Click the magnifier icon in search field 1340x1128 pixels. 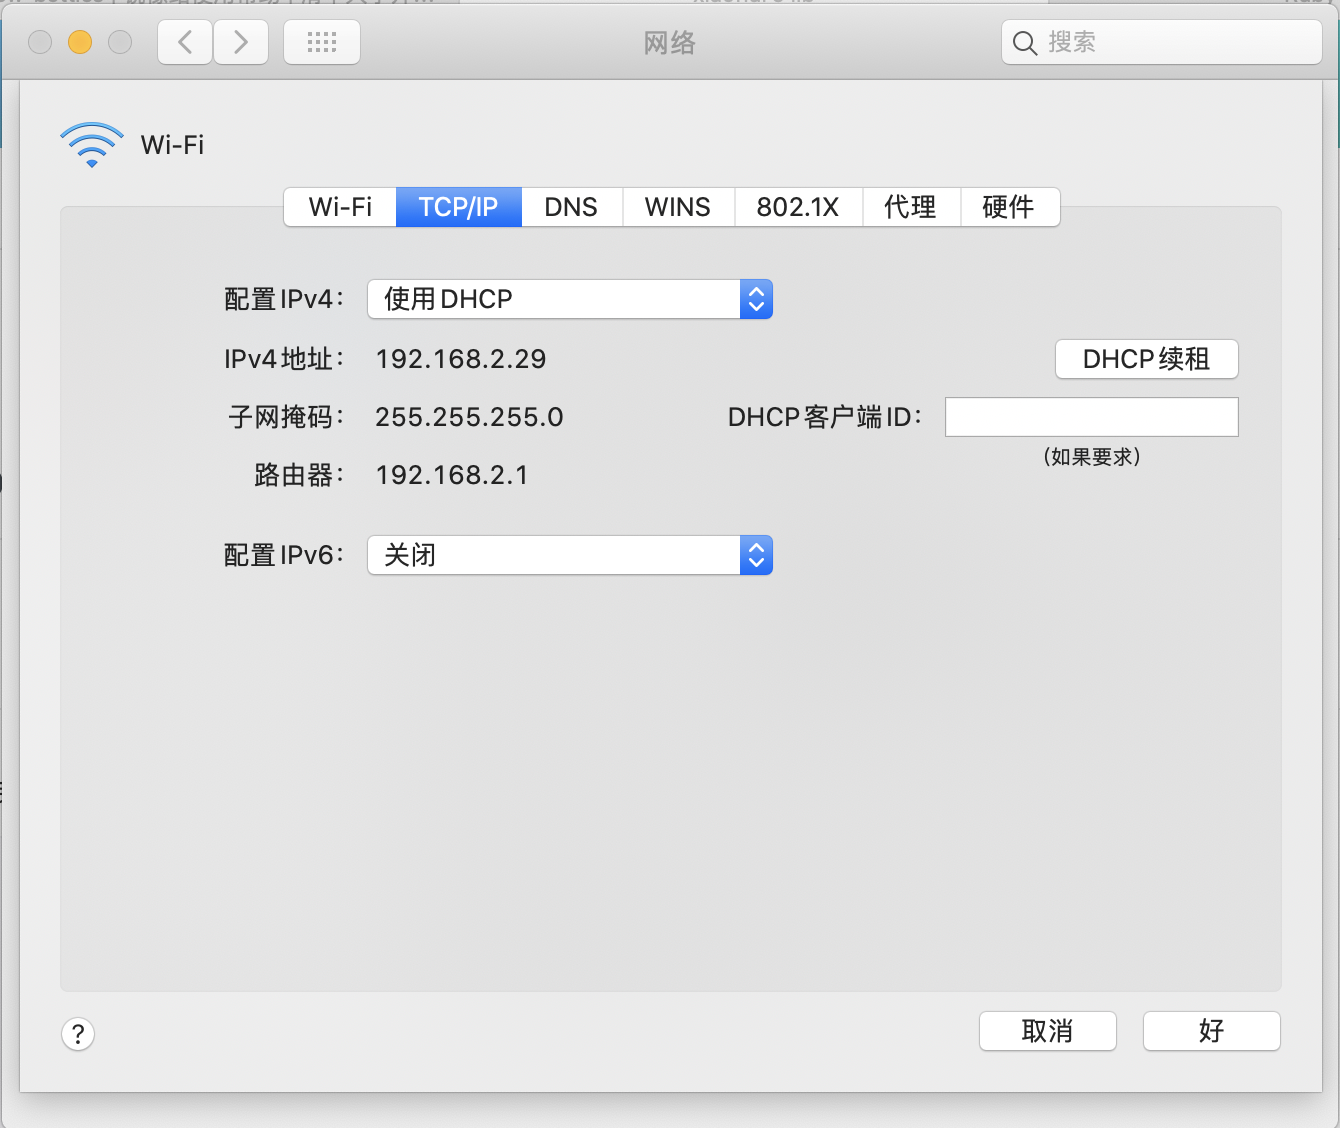[x=1025, y=43]
